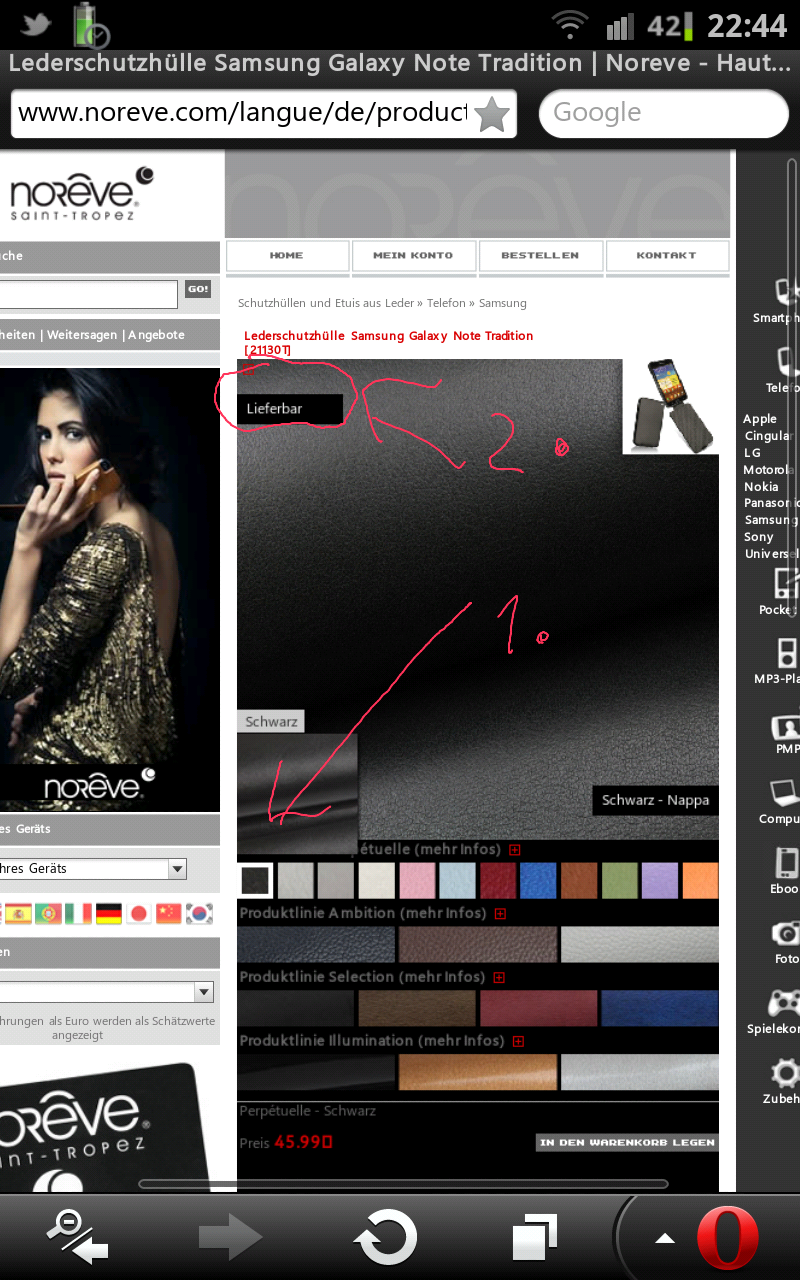
Task: Open the Angebote link
Action: click(x=156, y=335)
